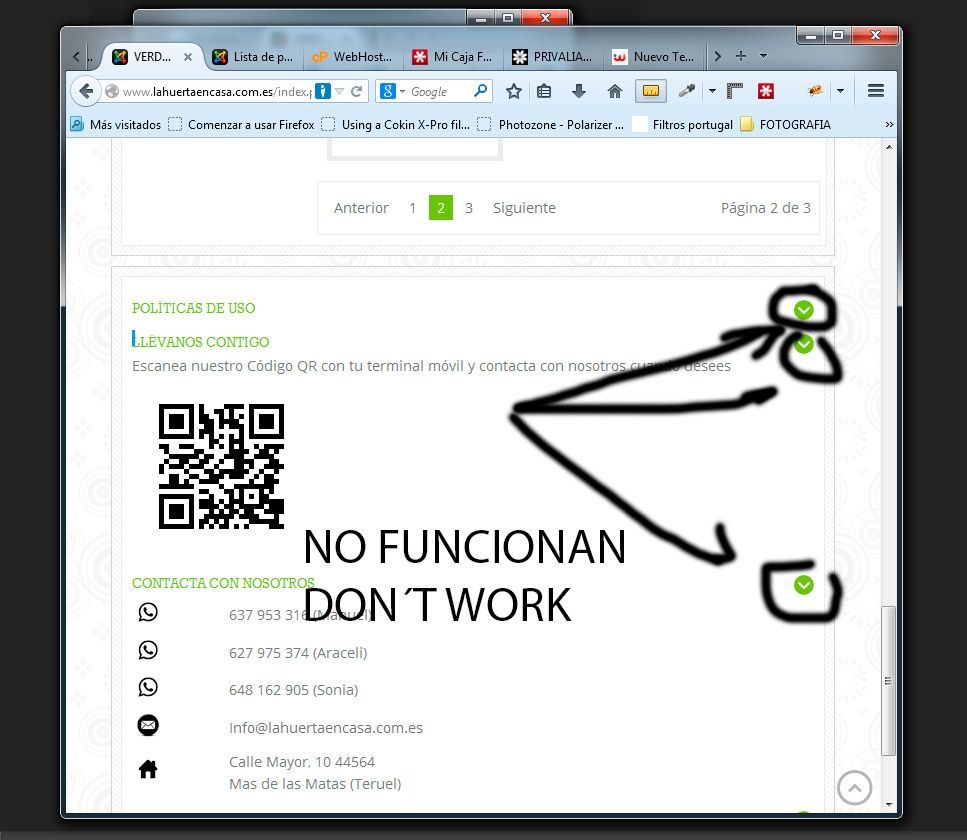This screenshot has width=967, height=840.
Task: Click the URL address field
Action: tap(216, 91)
